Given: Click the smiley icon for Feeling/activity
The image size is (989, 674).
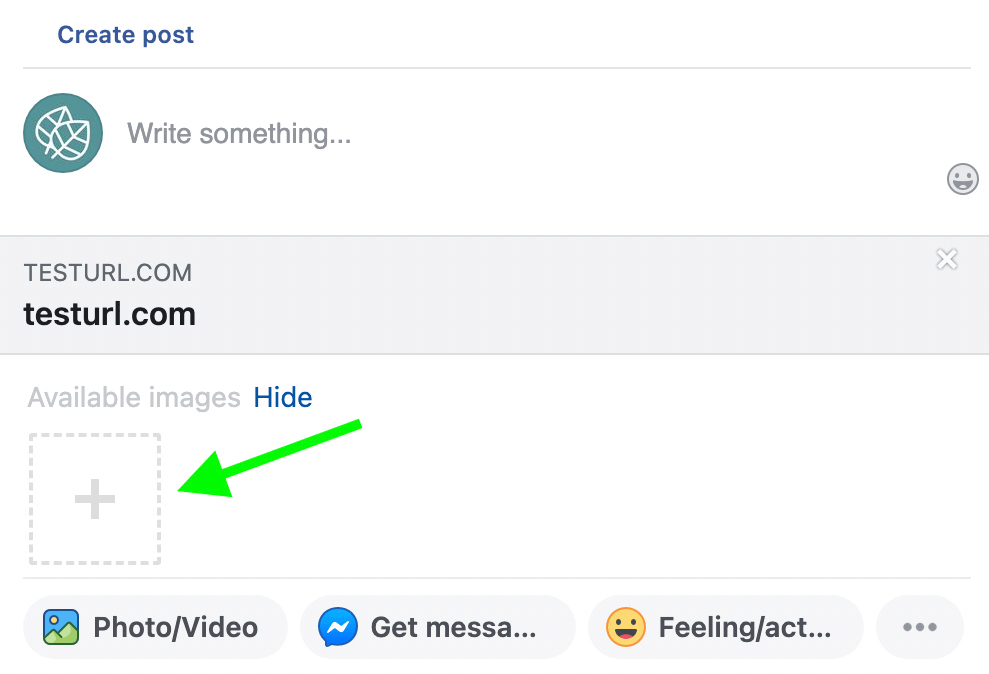Looking at the screenshot, I should [625, 627].
